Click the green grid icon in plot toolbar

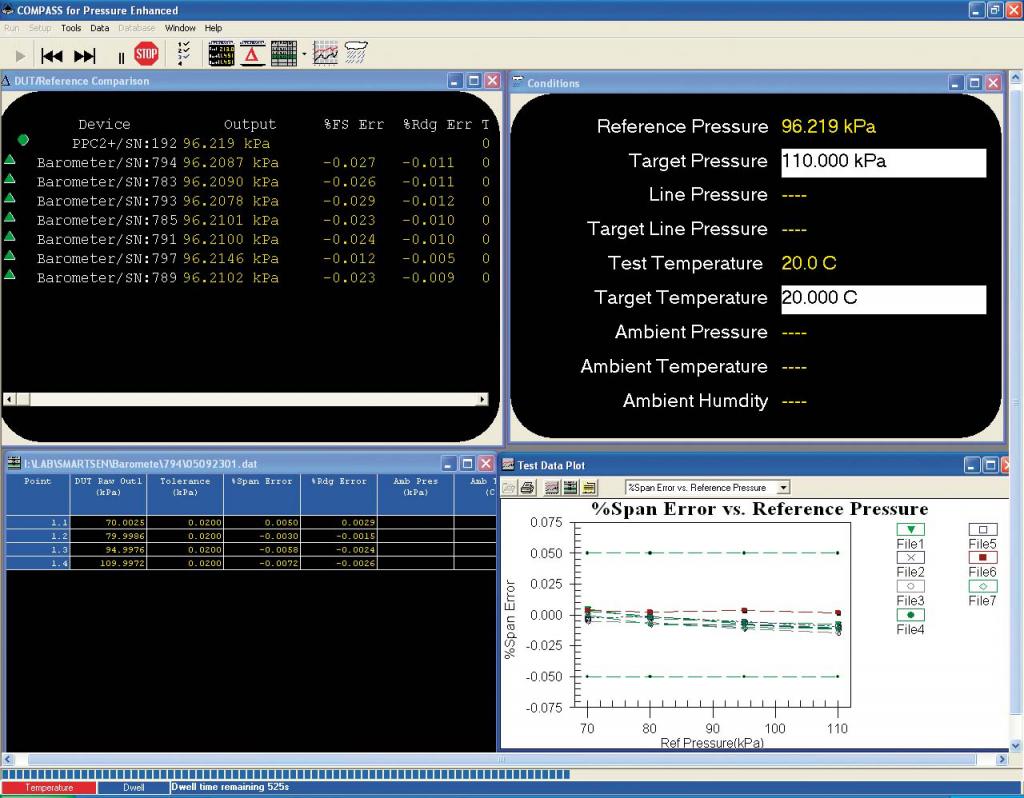click(x=570, y=487)
